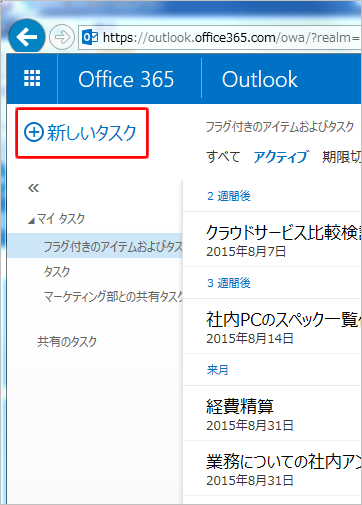Select the タスク folder in sidebar
Viewport: 362px width, 505px height.
click(57, 272)
